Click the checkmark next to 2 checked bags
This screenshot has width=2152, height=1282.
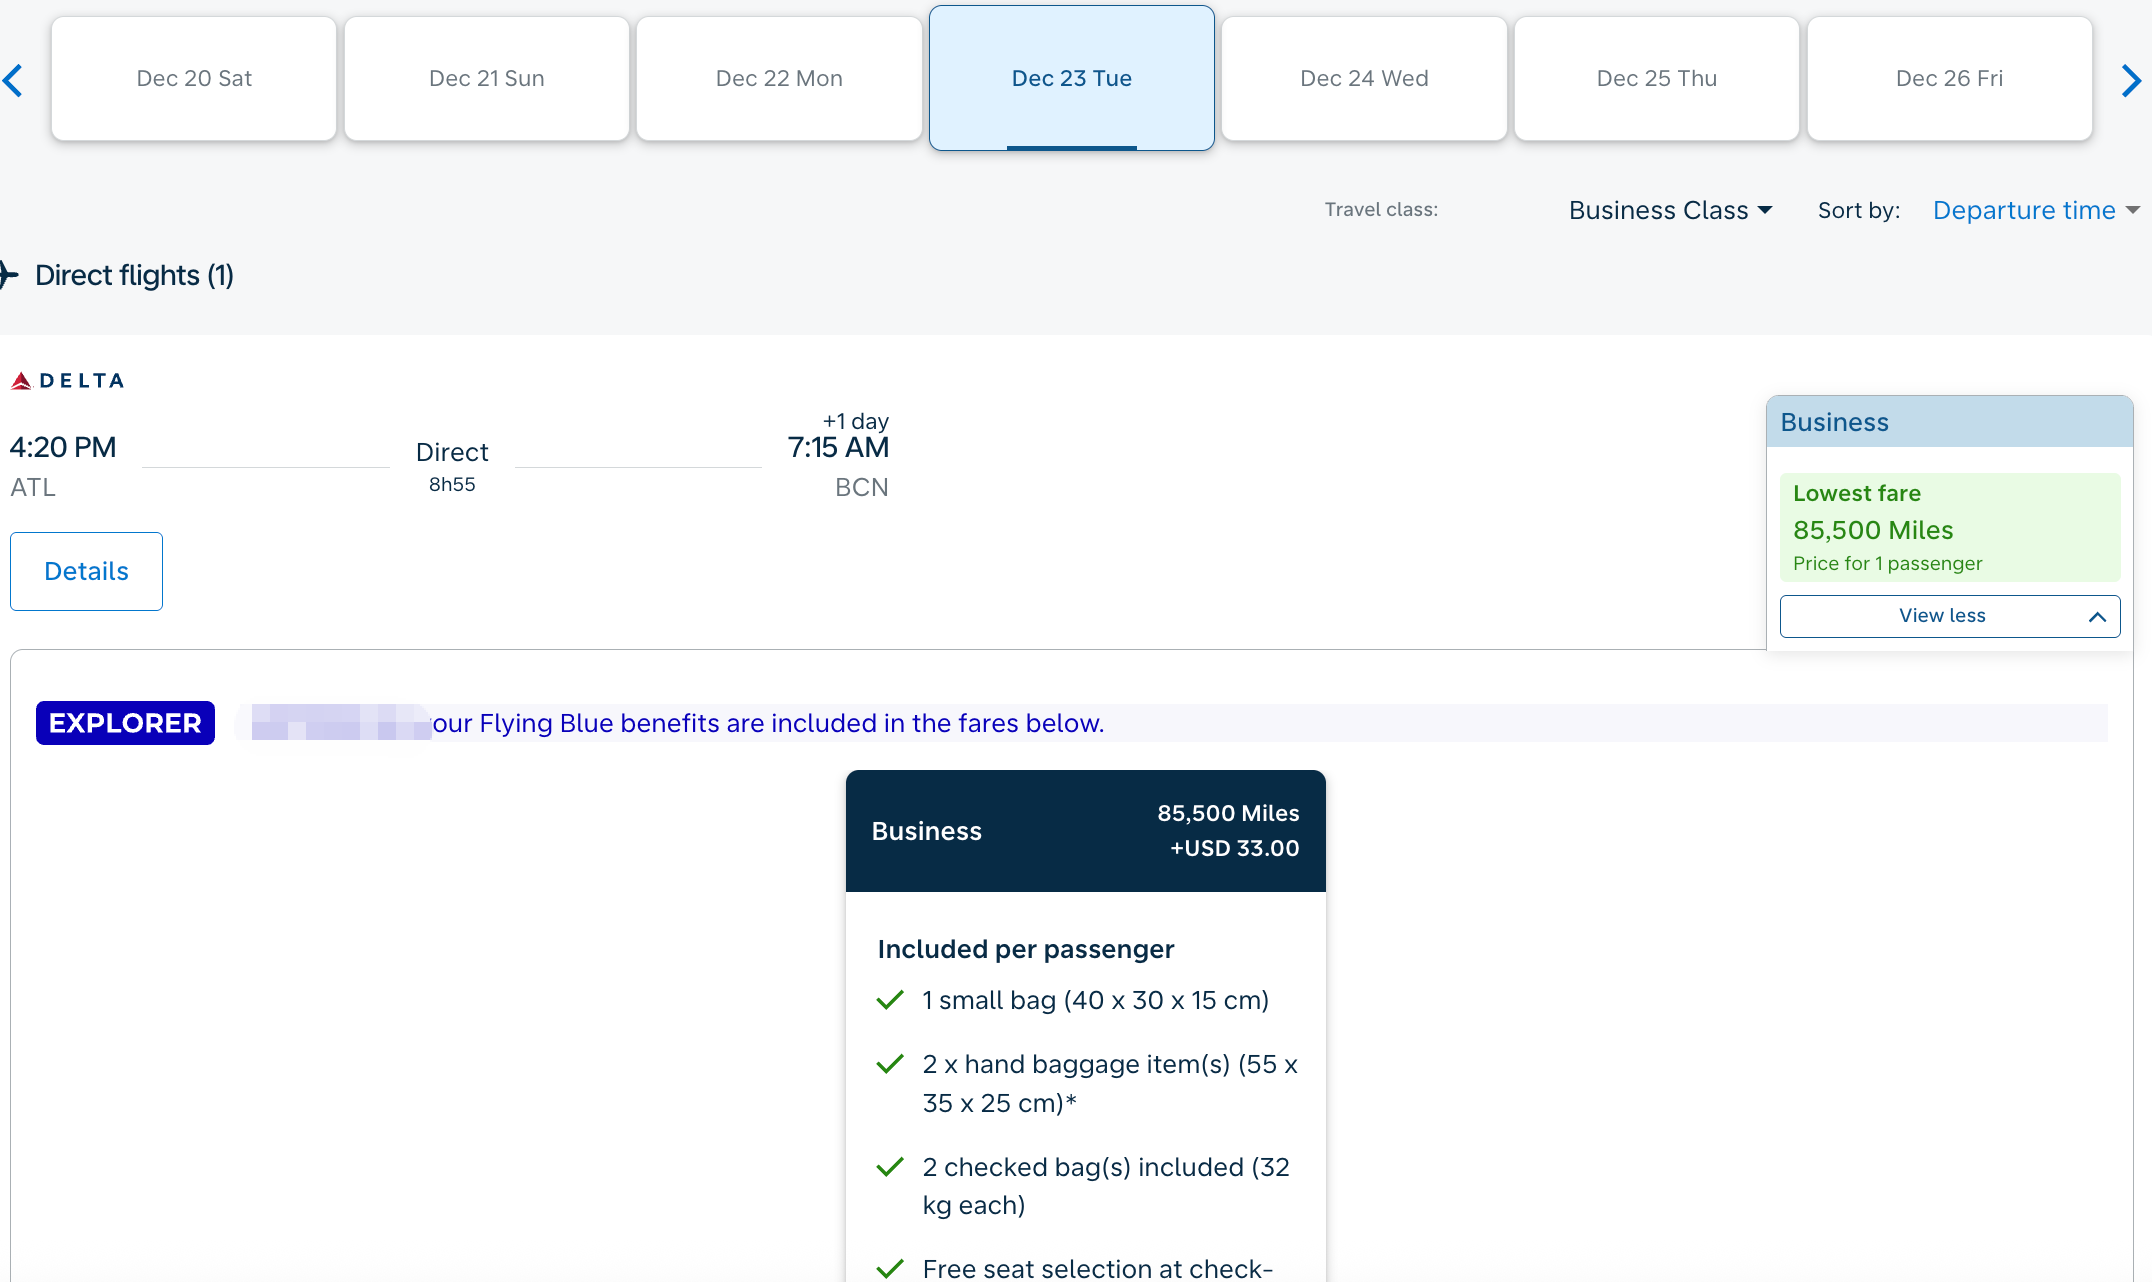point(890,1167)
